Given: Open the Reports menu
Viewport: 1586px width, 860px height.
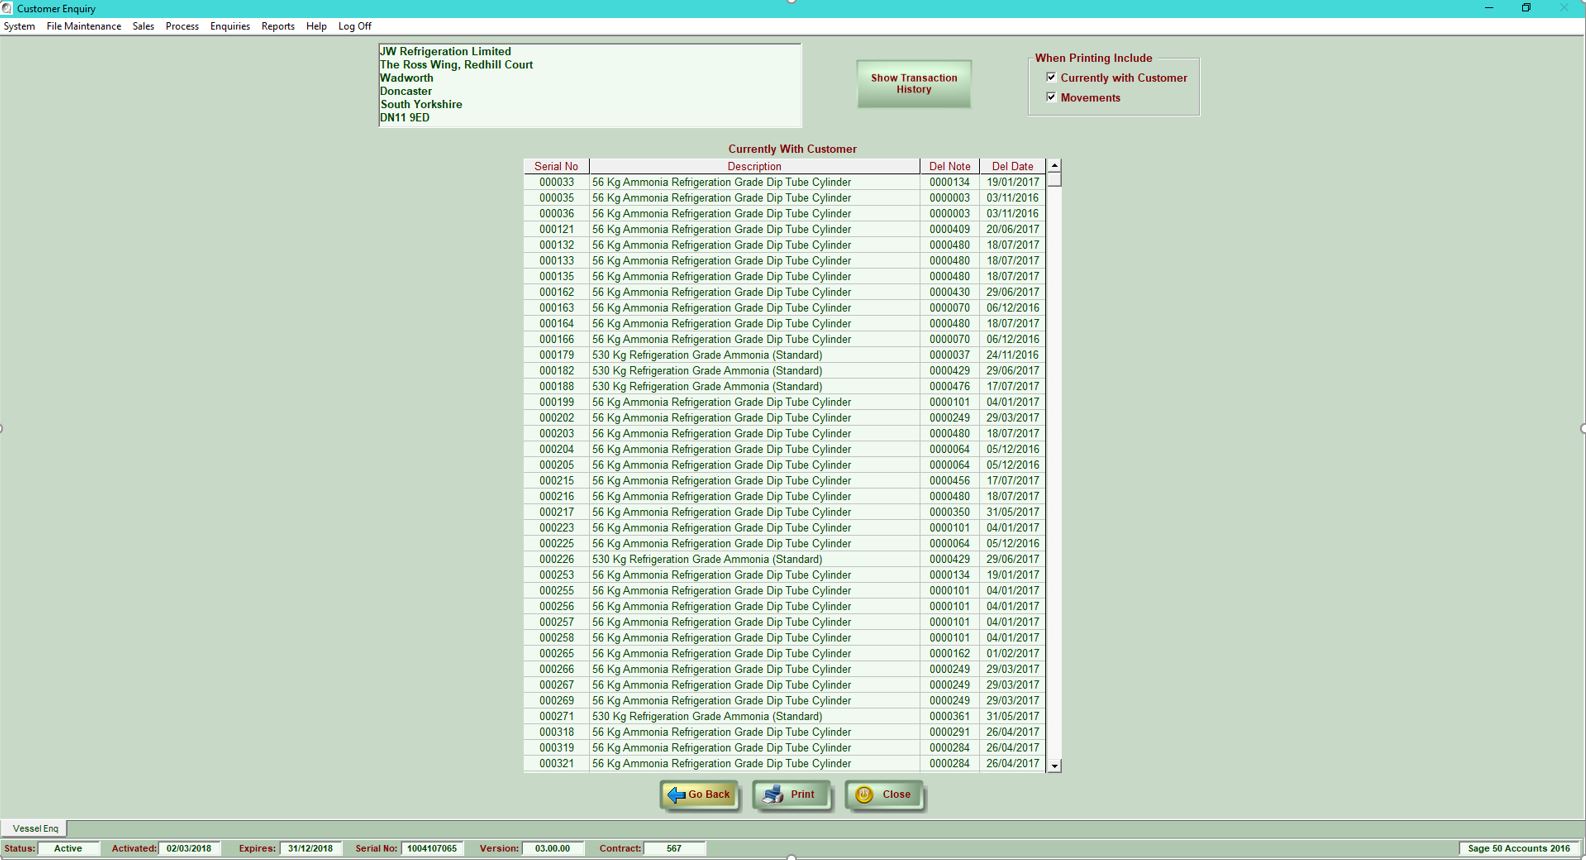Looking at the screenshot, I should click(278, 26).
